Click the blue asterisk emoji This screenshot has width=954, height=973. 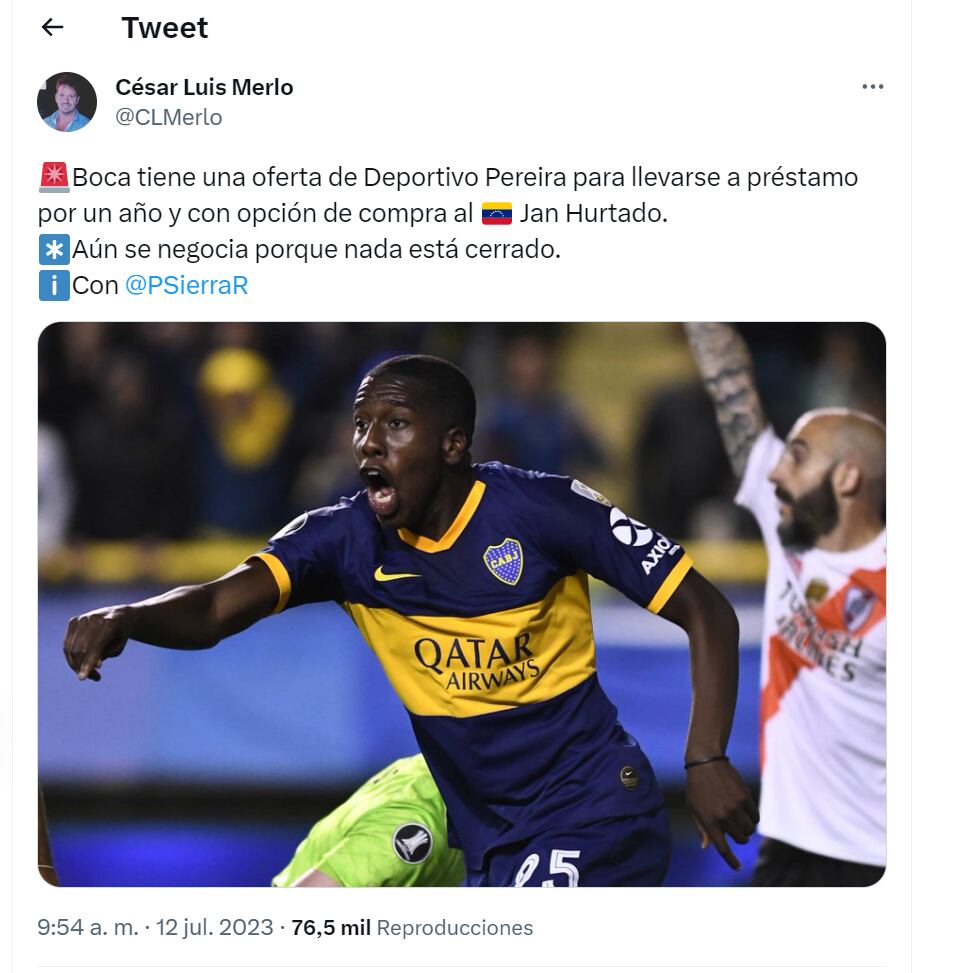54,249
